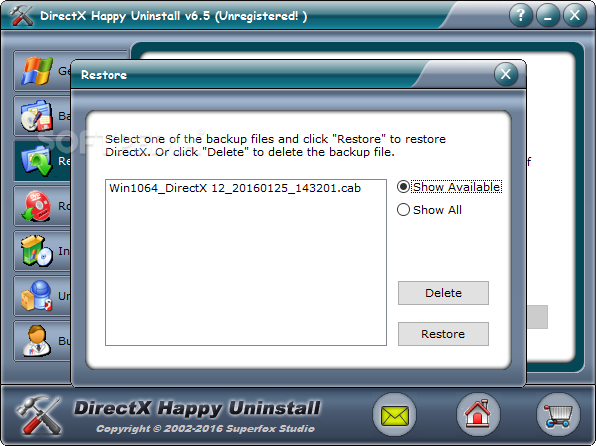Image resolution: width=596 pixels, height=446 pixels.
Task: Click the envelope email icon
Action: coord(395,415)
